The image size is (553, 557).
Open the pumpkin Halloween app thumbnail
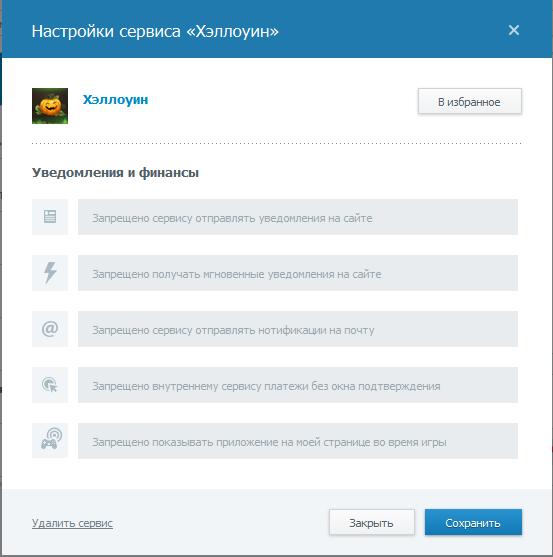tap(50, 106)
